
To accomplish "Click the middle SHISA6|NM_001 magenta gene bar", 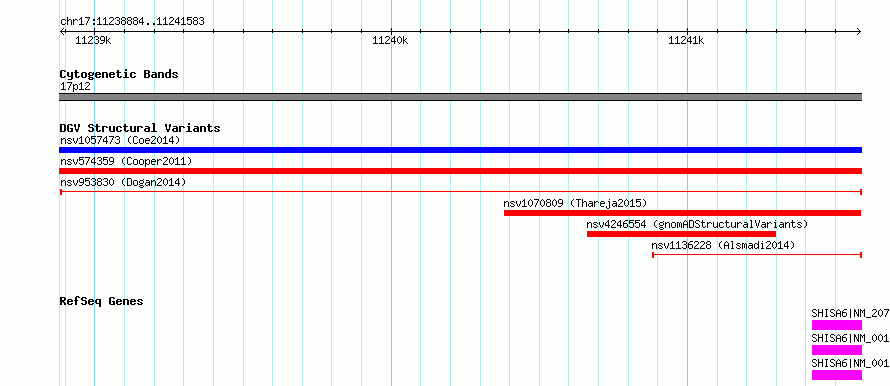I will pos(837,350).
